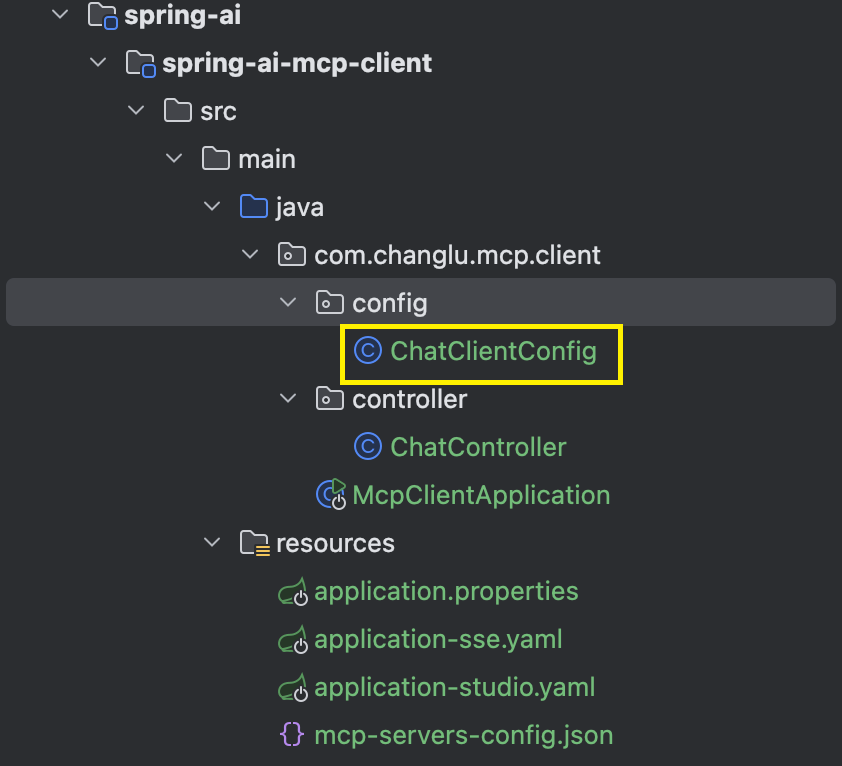Select the spring-ai-mcp-client module node
This screenshot has height=766, width=842.
click(297, 63)
